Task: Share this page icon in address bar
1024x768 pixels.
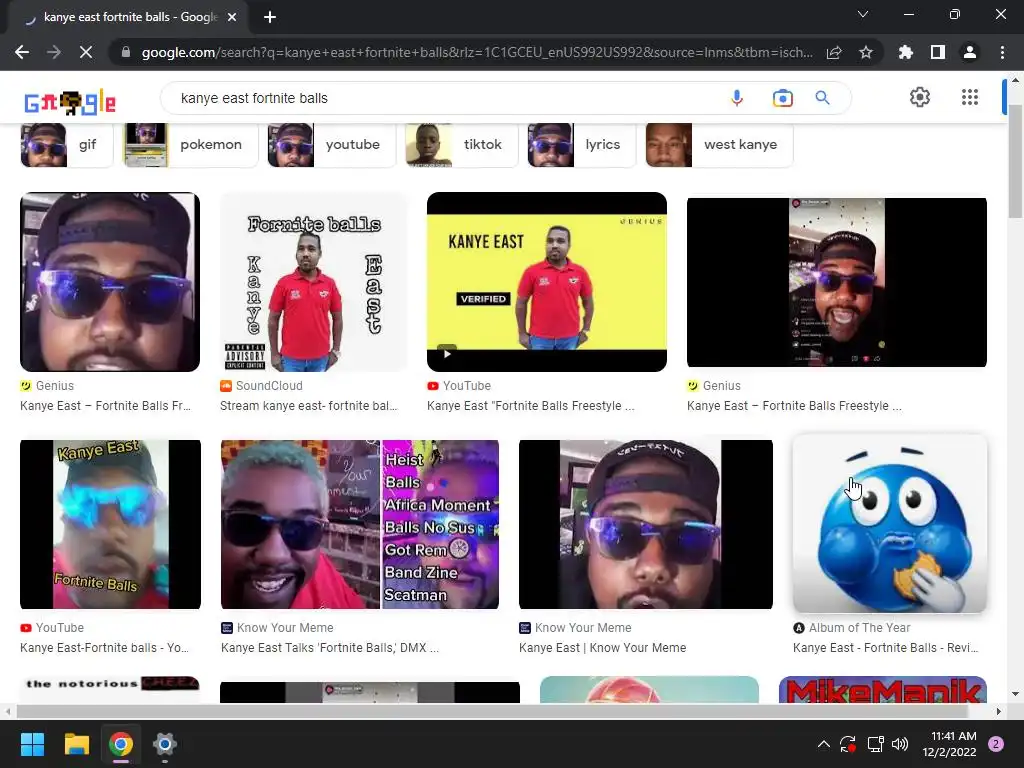Action: [x=834, y=52]
